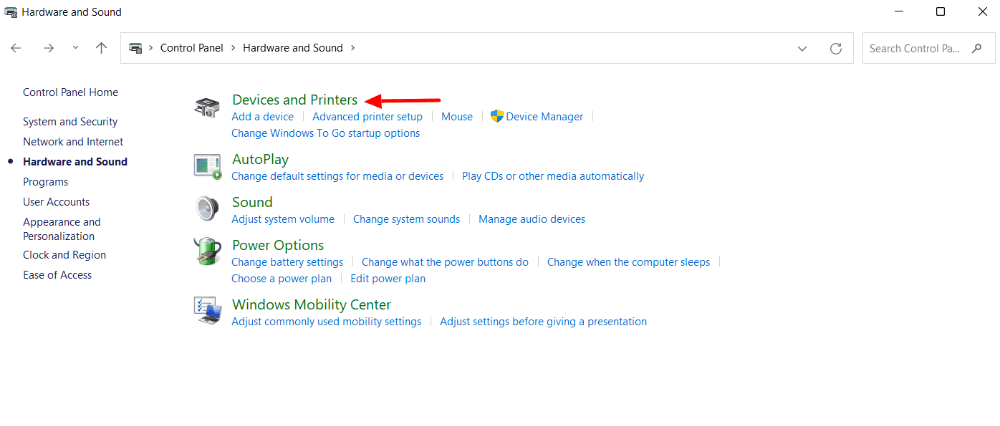Screen dimensions: 1000x426
Task: Change Windows To Go startup options
Action: (x=326, y=133)
